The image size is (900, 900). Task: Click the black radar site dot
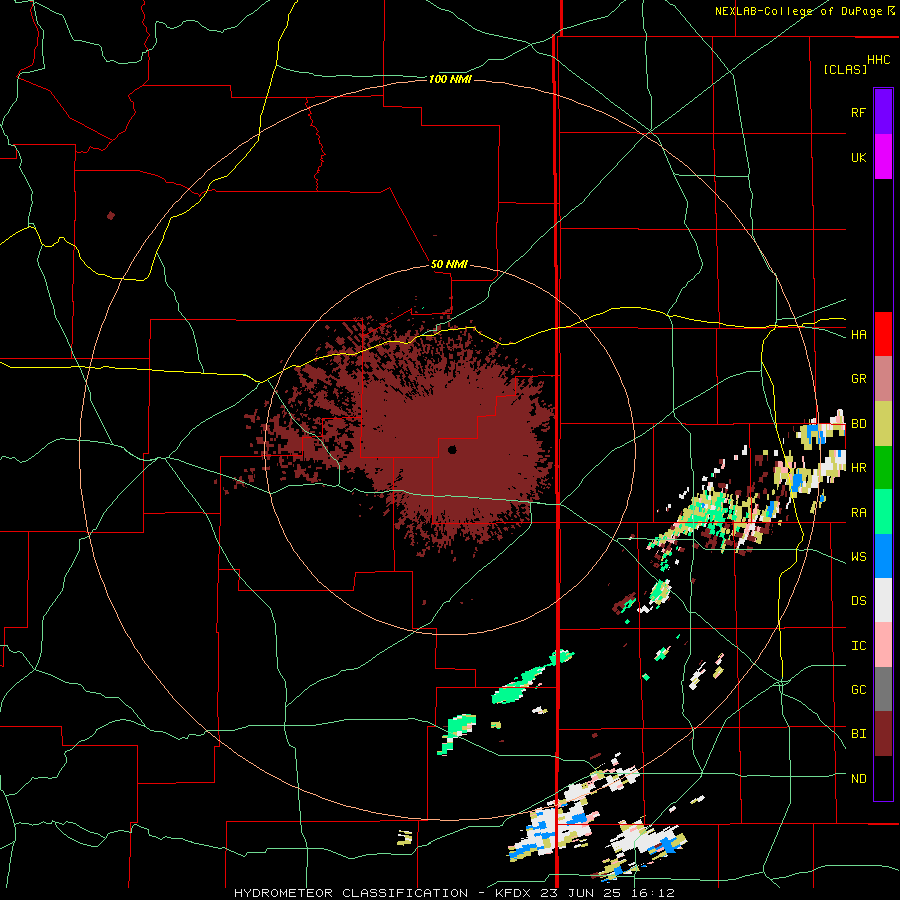(452, 449)
